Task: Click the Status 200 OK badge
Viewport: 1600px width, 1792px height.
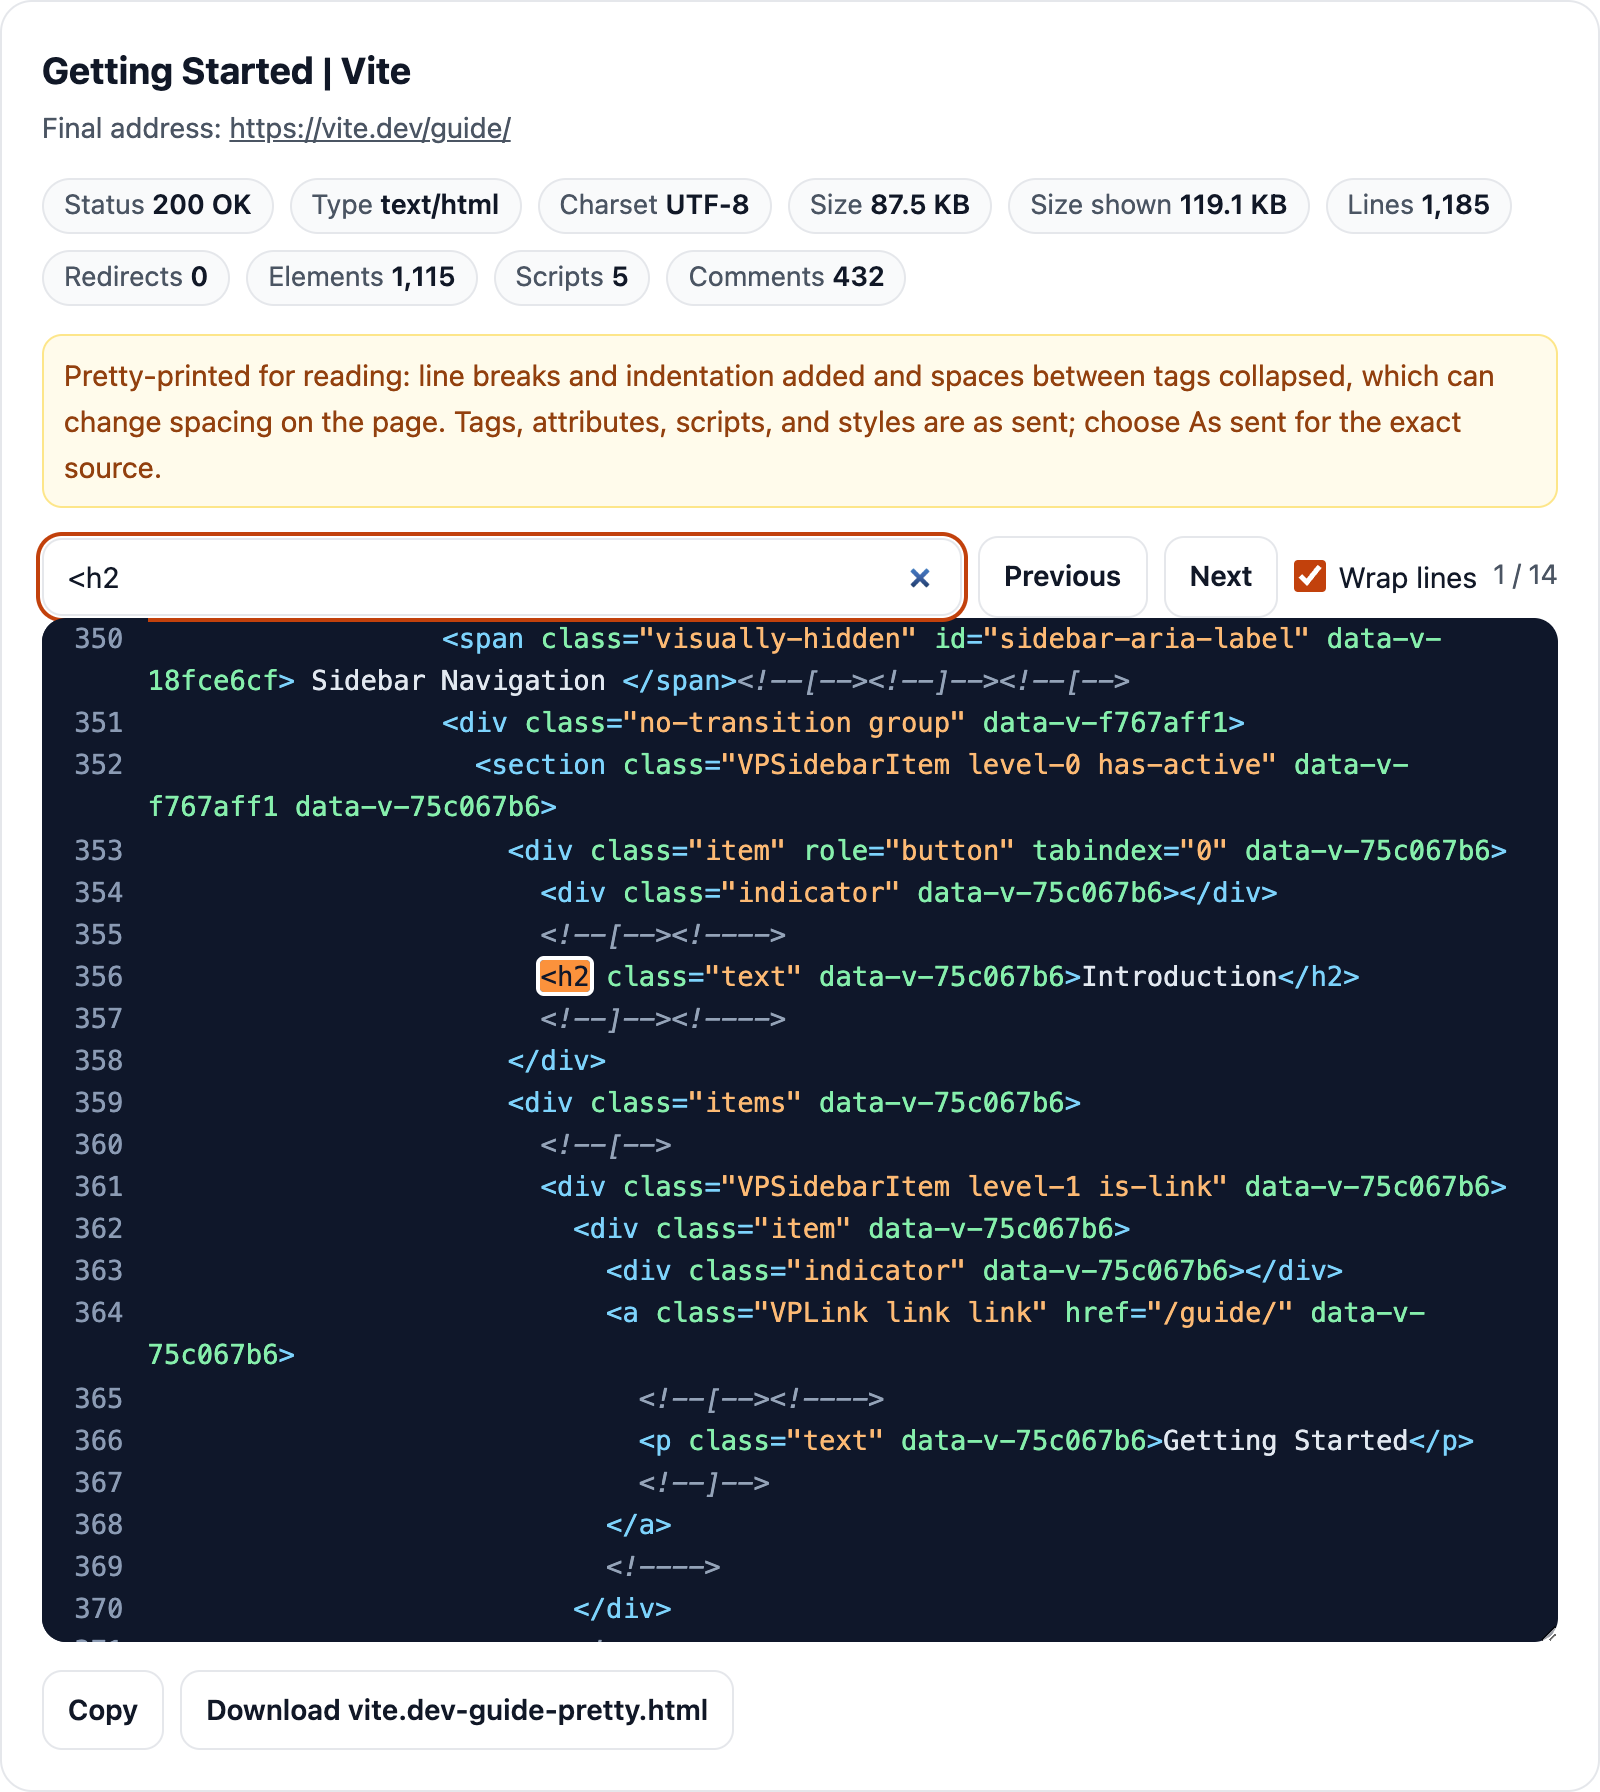Action: pyautogui.click(x=158, y=205)
